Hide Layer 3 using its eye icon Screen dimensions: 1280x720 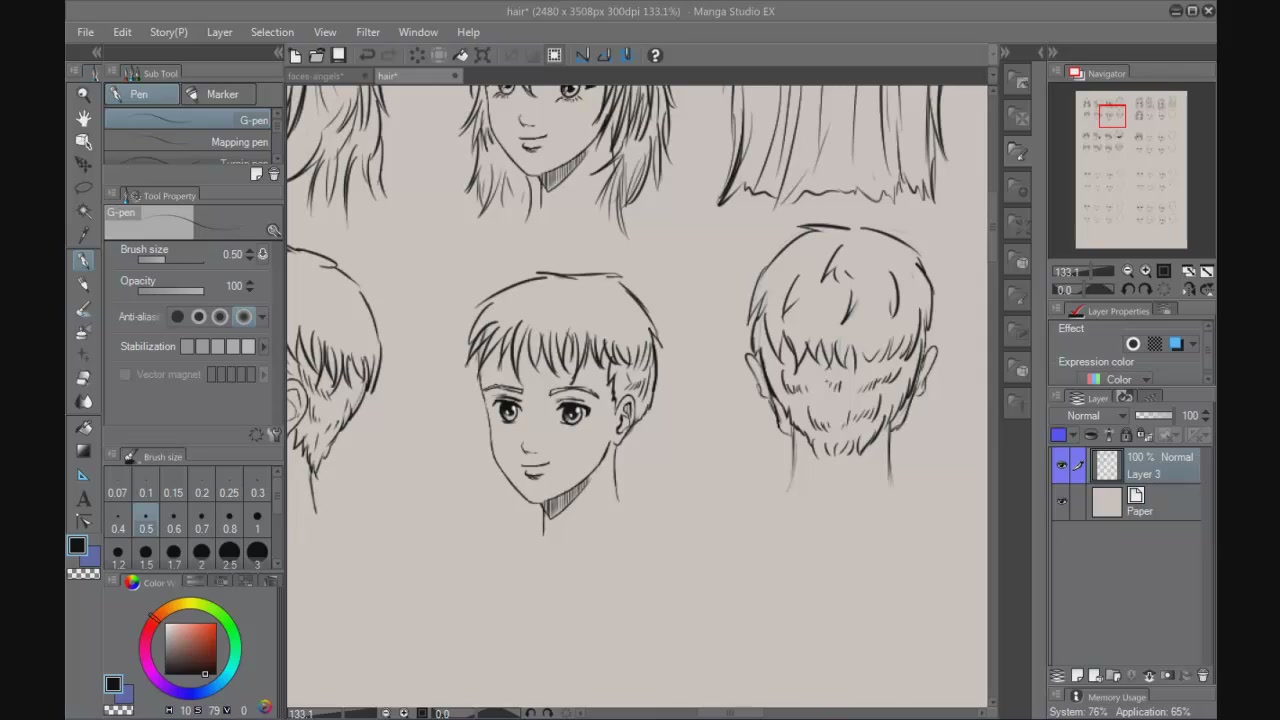pyautogui.click(x=1061, y=465)
